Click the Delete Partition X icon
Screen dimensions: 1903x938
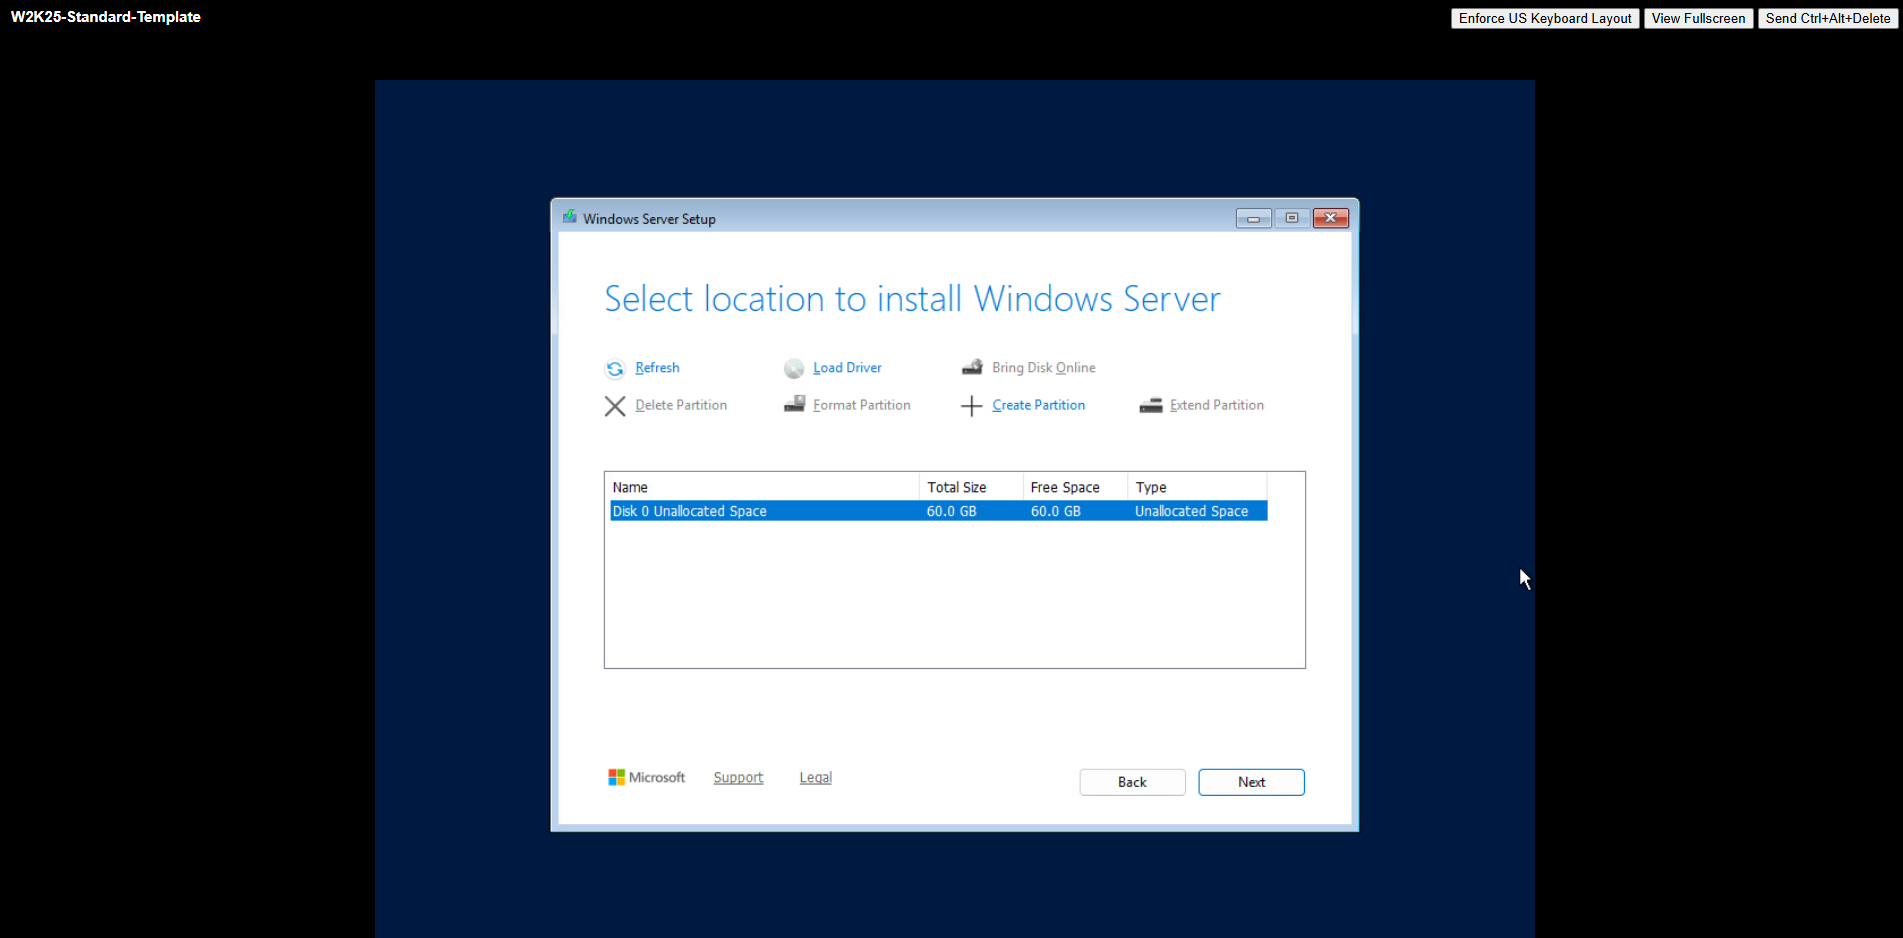click(615, 406)
